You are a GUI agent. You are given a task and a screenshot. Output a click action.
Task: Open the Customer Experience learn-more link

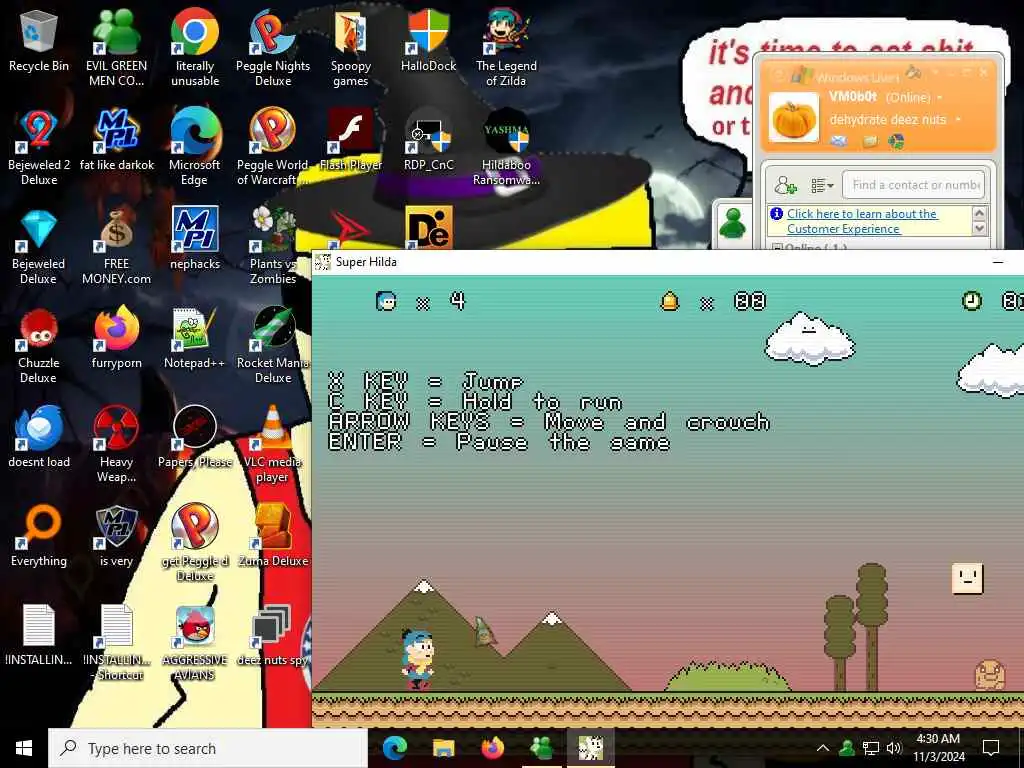[861, 221]
